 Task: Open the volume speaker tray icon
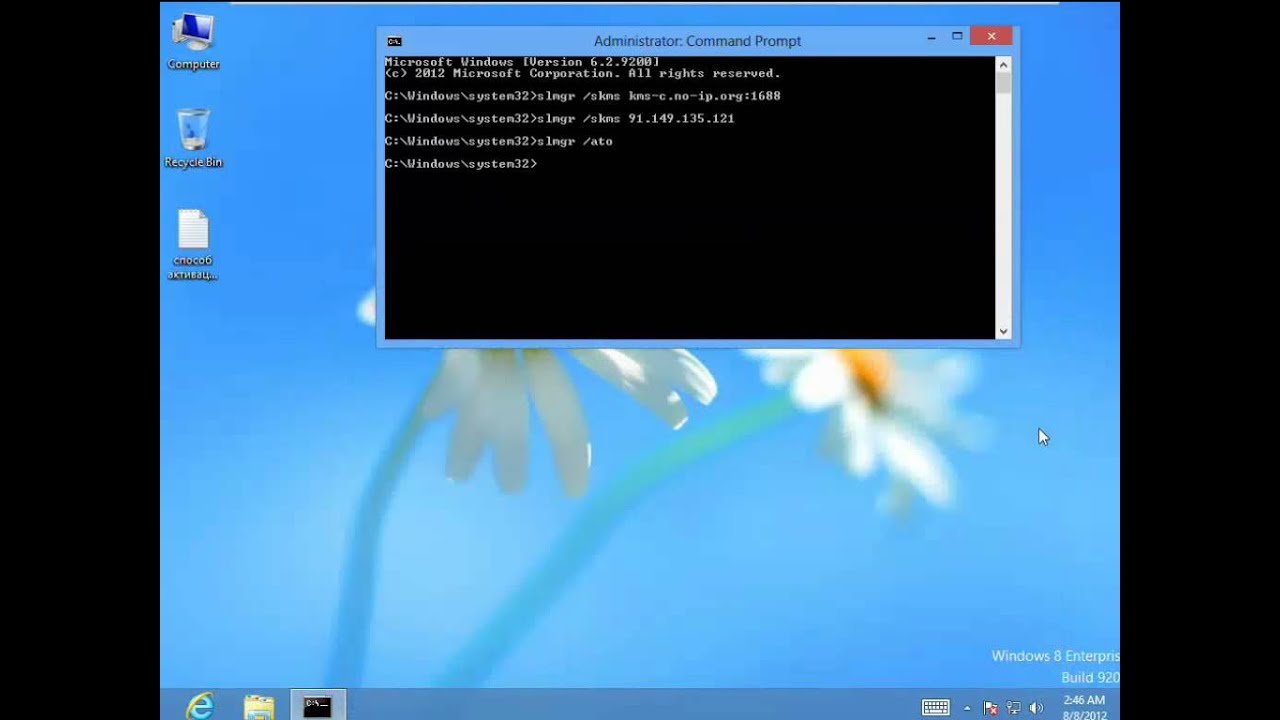pyautogui.click(x=1036, y=708)
